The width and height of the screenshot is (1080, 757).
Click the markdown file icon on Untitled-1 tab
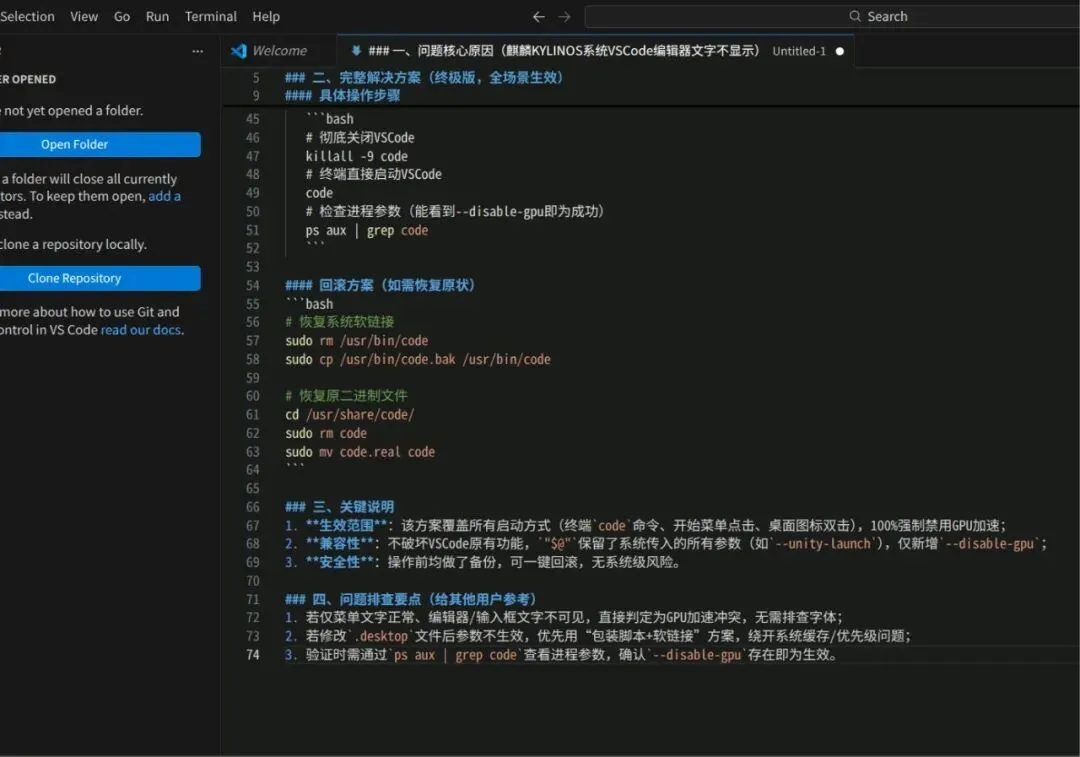356,50
